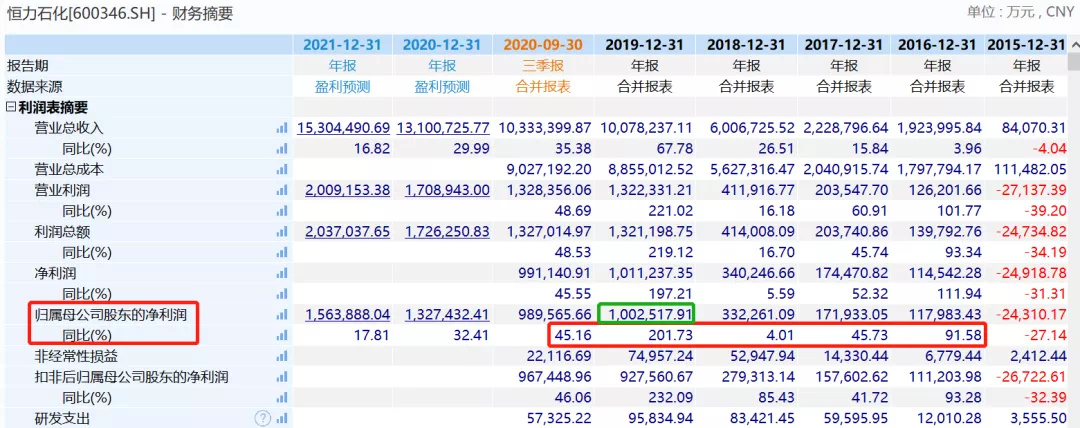Select 2019 net profit growth 201.73

[x=671, y=336]
